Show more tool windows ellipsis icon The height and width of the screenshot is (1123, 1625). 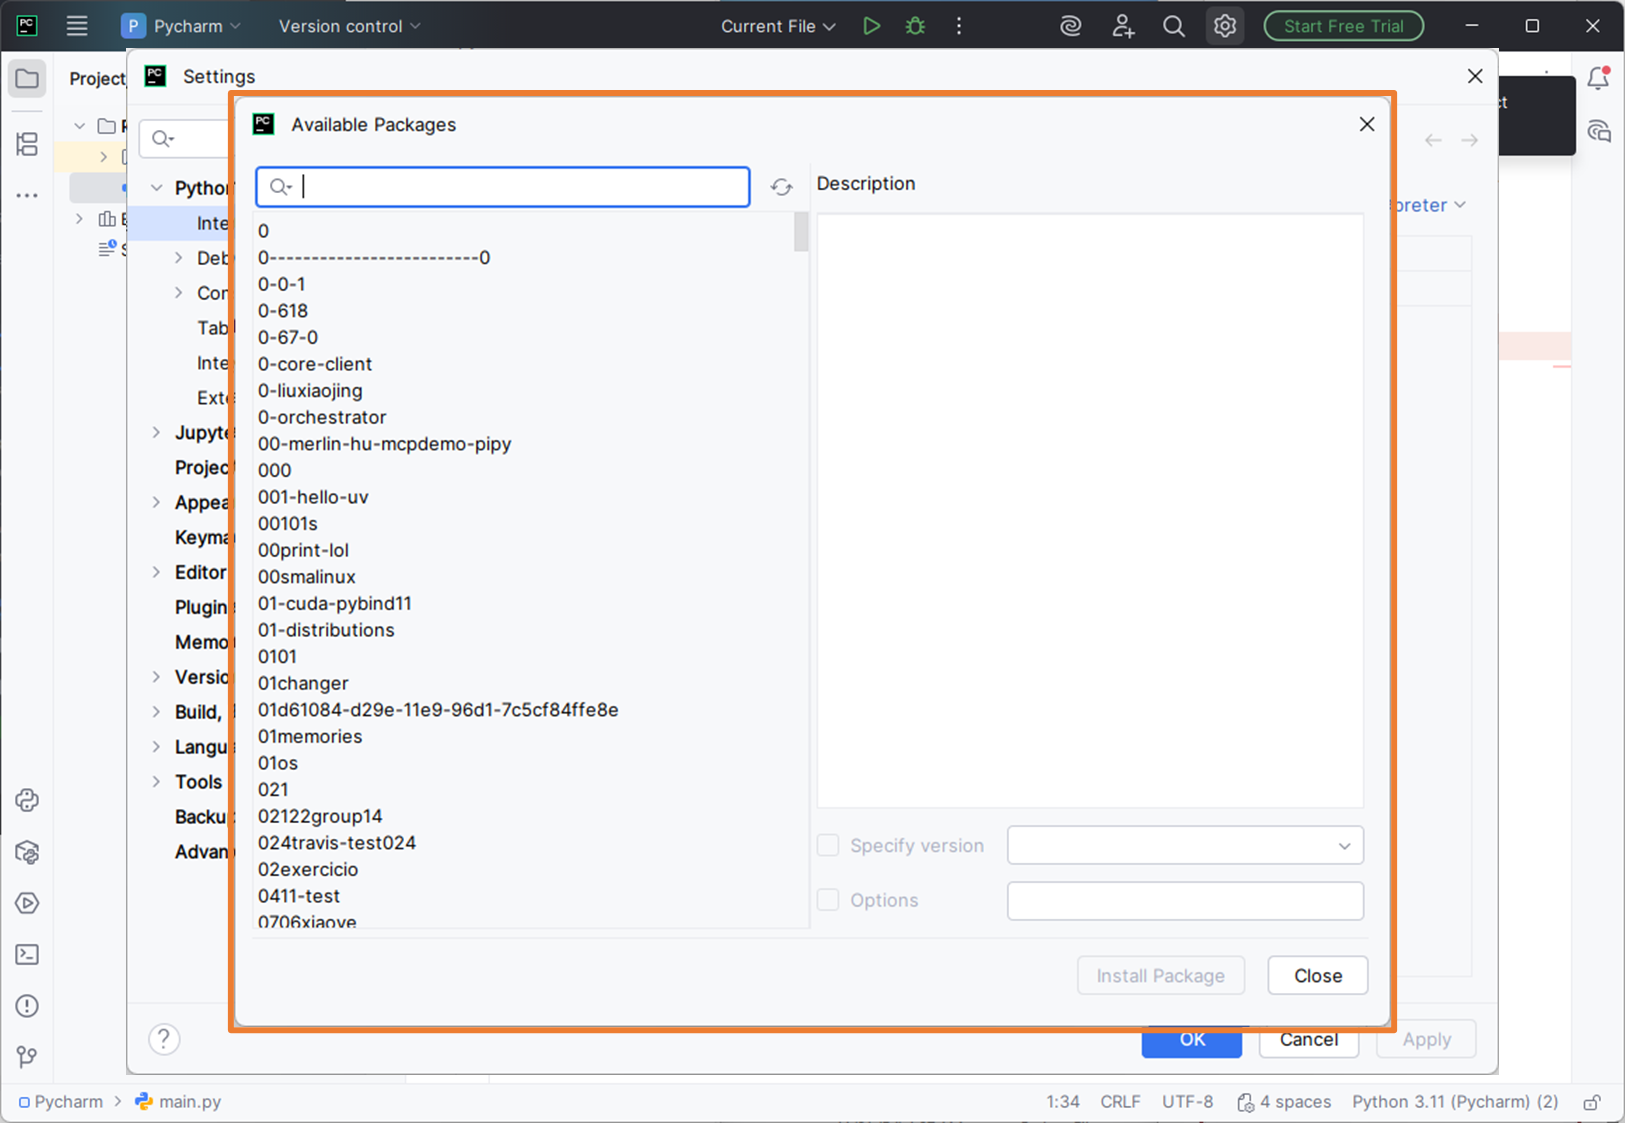pos(27,195)
